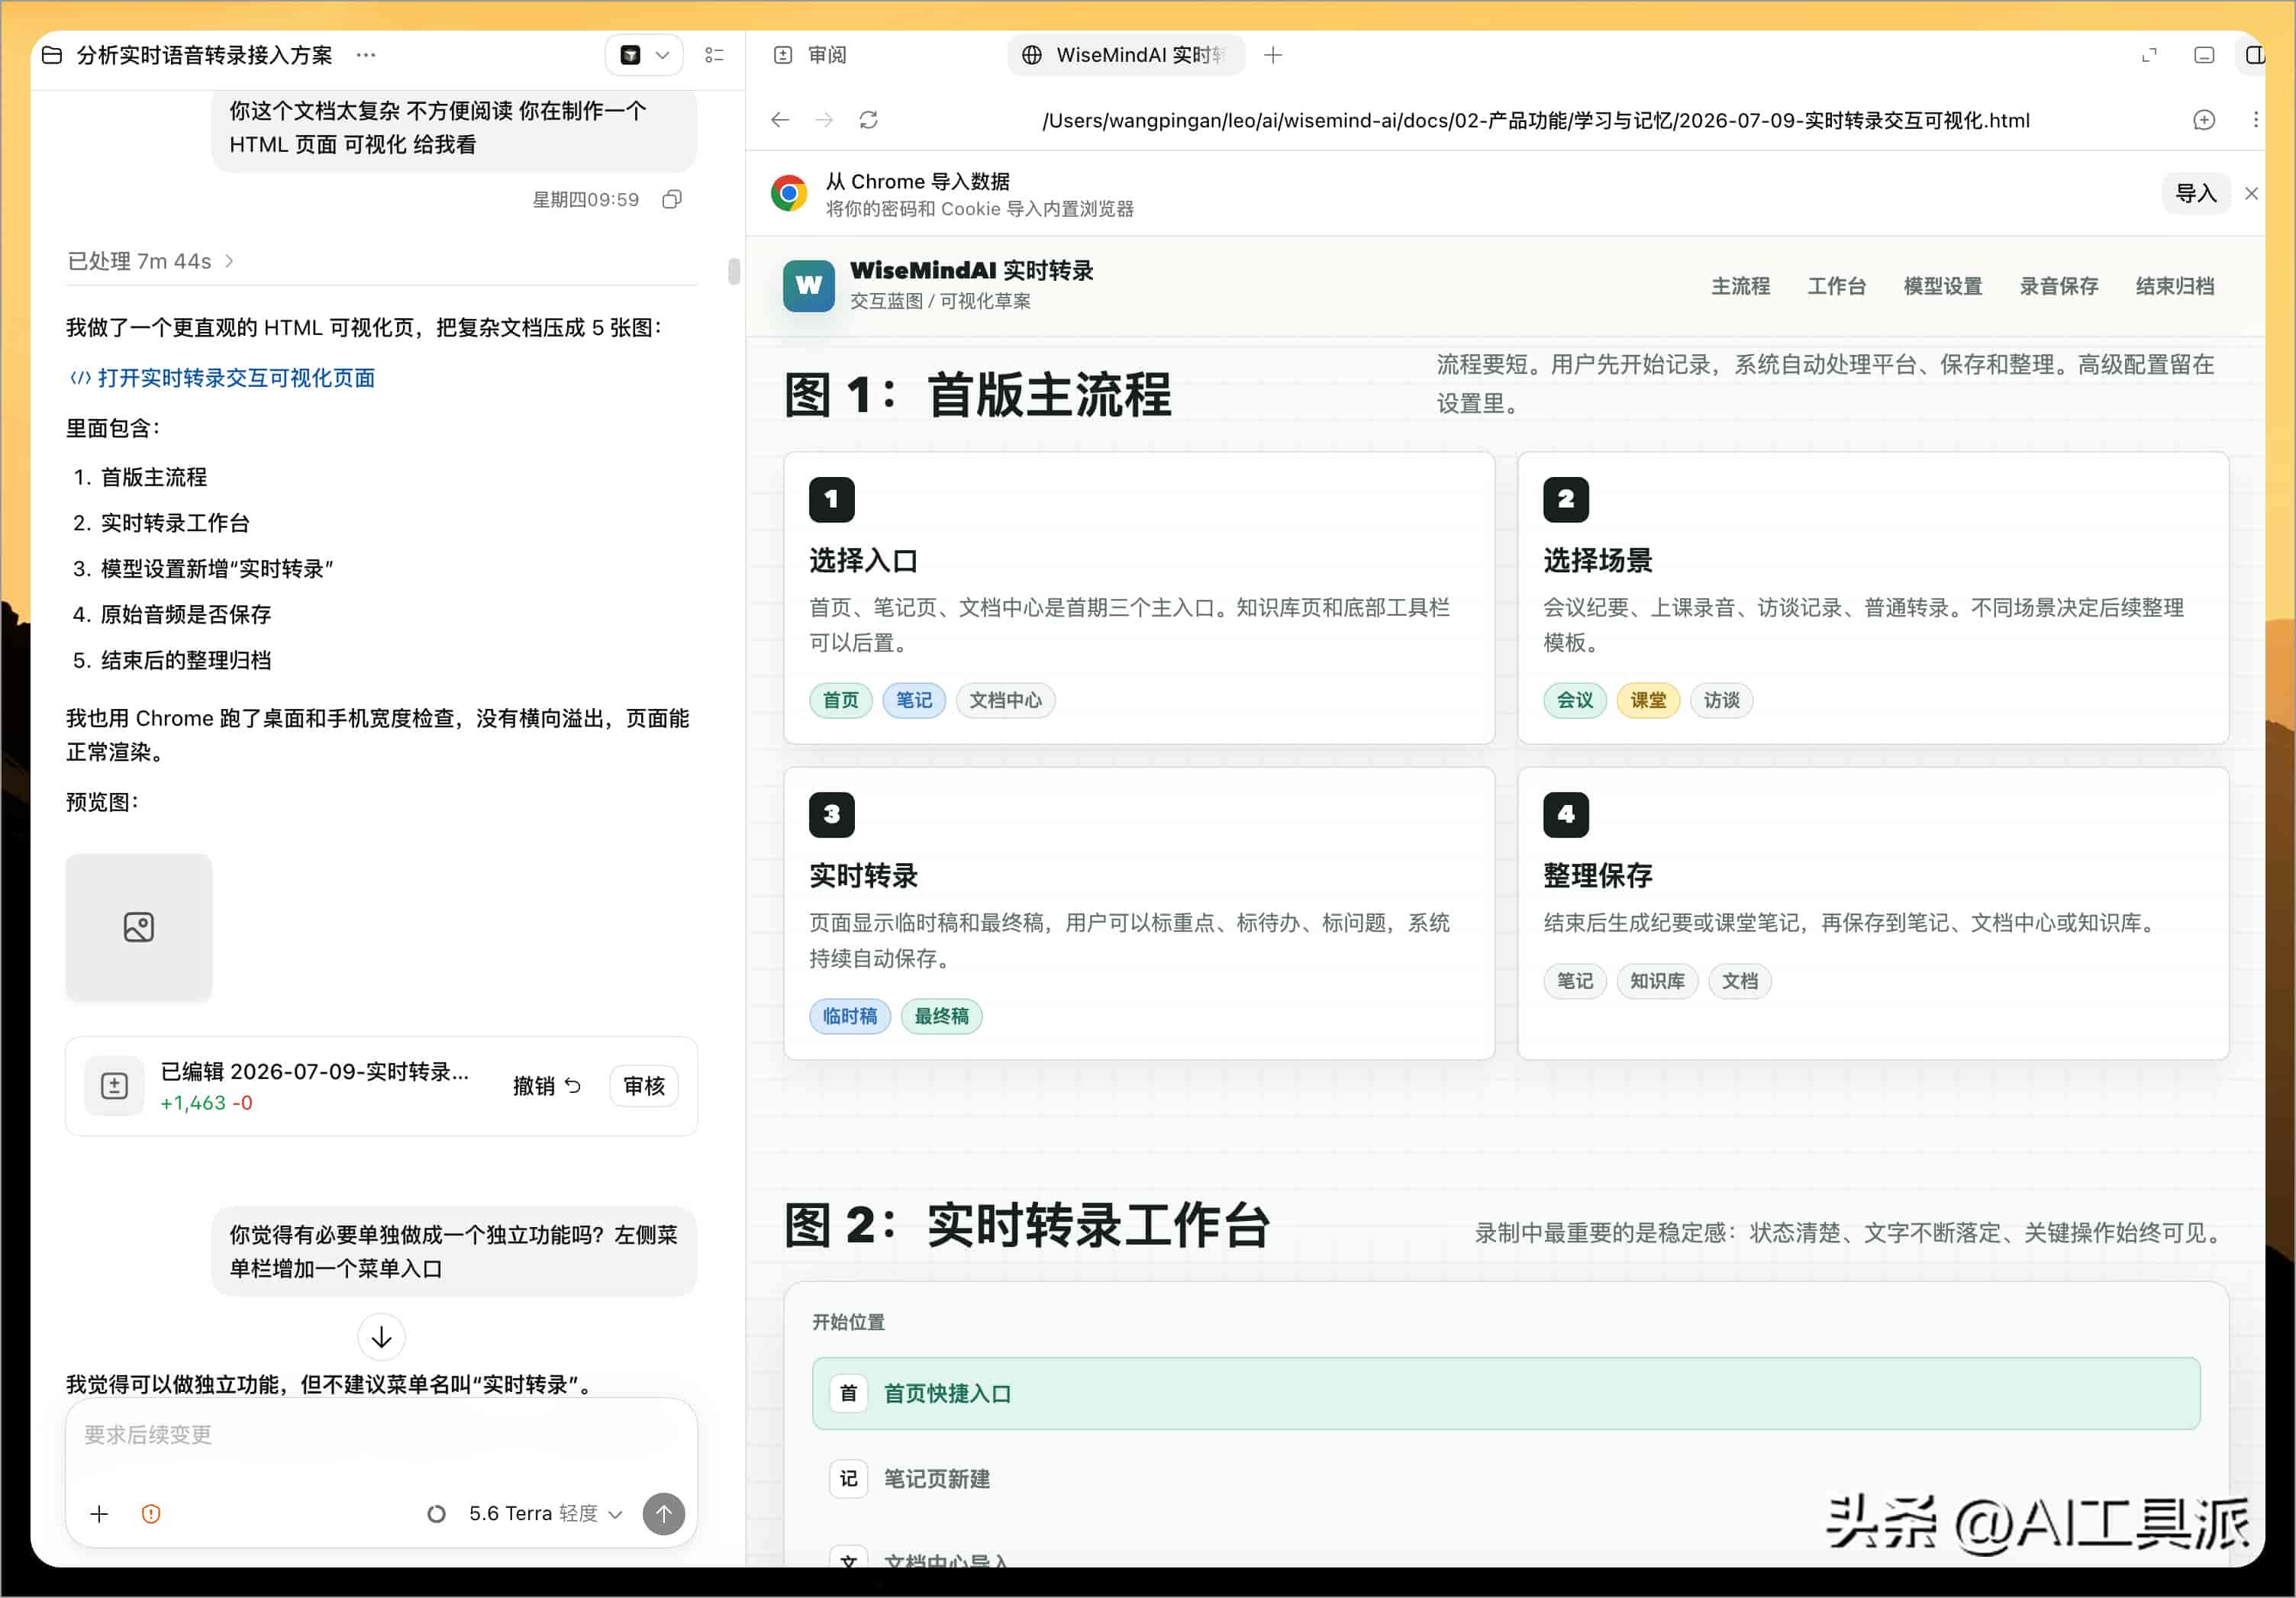Go forward in the built-in browser
The height and width of the screenshot is (1598, 2296).
824,120
